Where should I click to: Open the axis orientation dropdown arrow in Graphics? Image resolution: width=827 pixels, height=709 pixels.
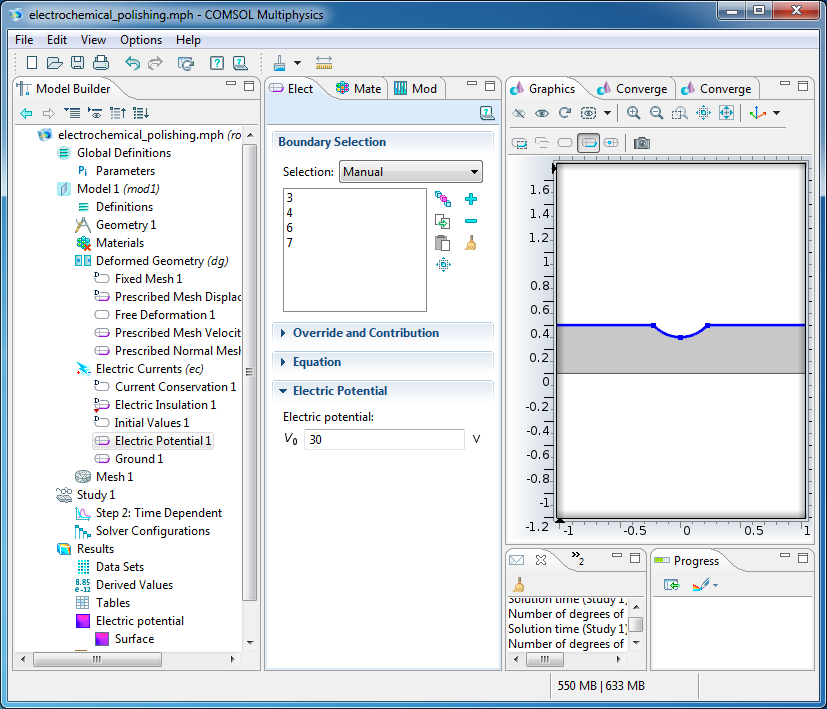click(776, 113)
